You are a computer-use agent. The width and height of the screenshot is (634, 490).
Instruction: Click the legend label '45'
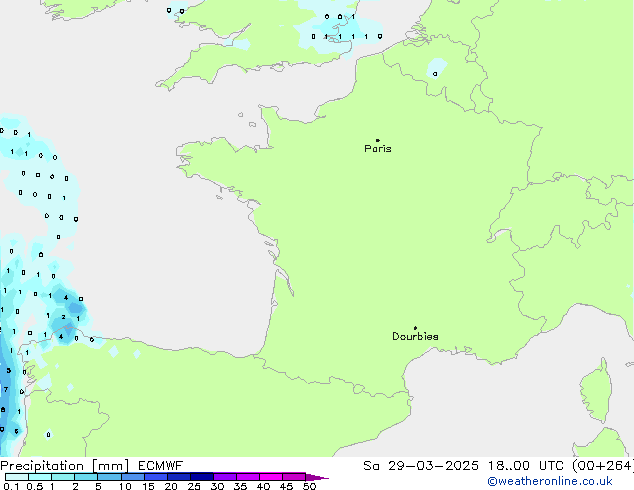click(x=286, y=486)
